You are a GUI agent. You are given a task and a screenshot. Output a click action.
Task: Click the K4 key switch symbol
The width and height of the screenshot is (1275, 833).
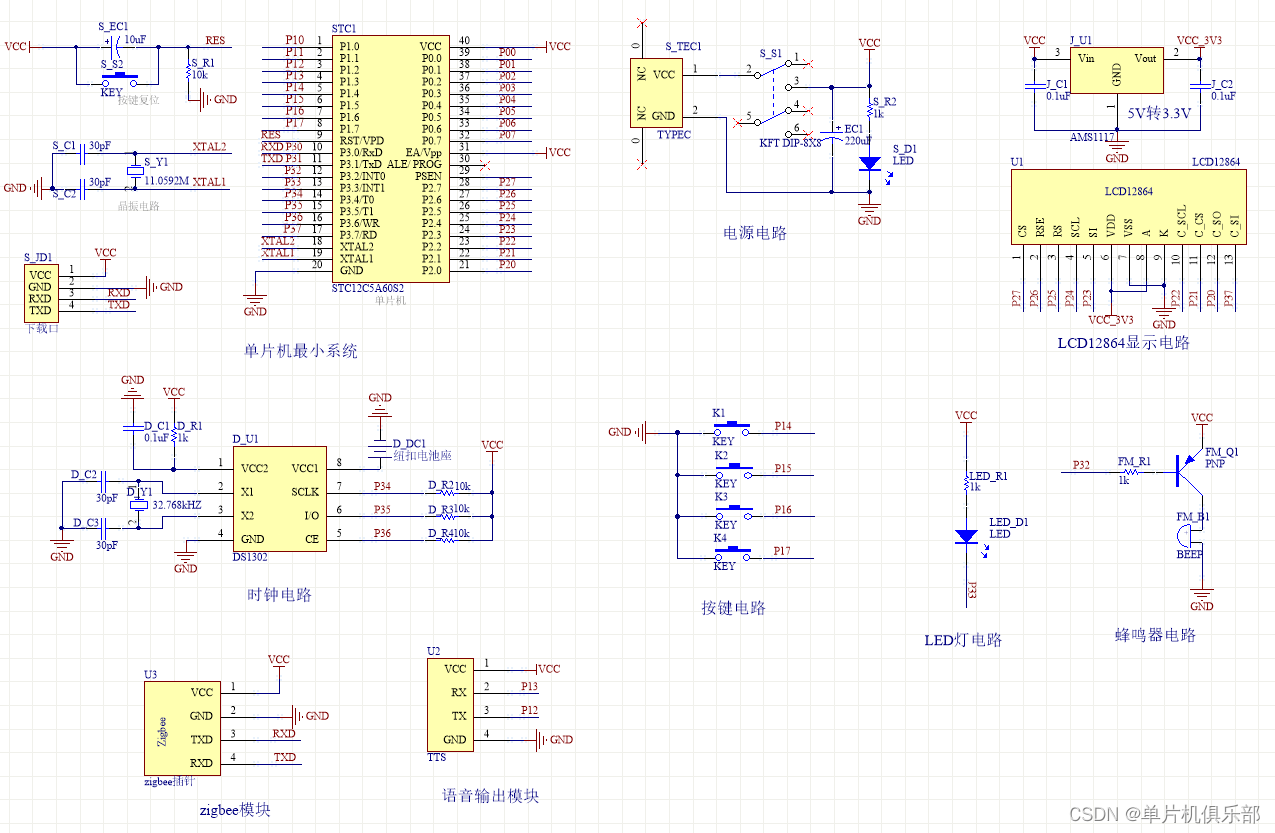click(x=731, y=551)
